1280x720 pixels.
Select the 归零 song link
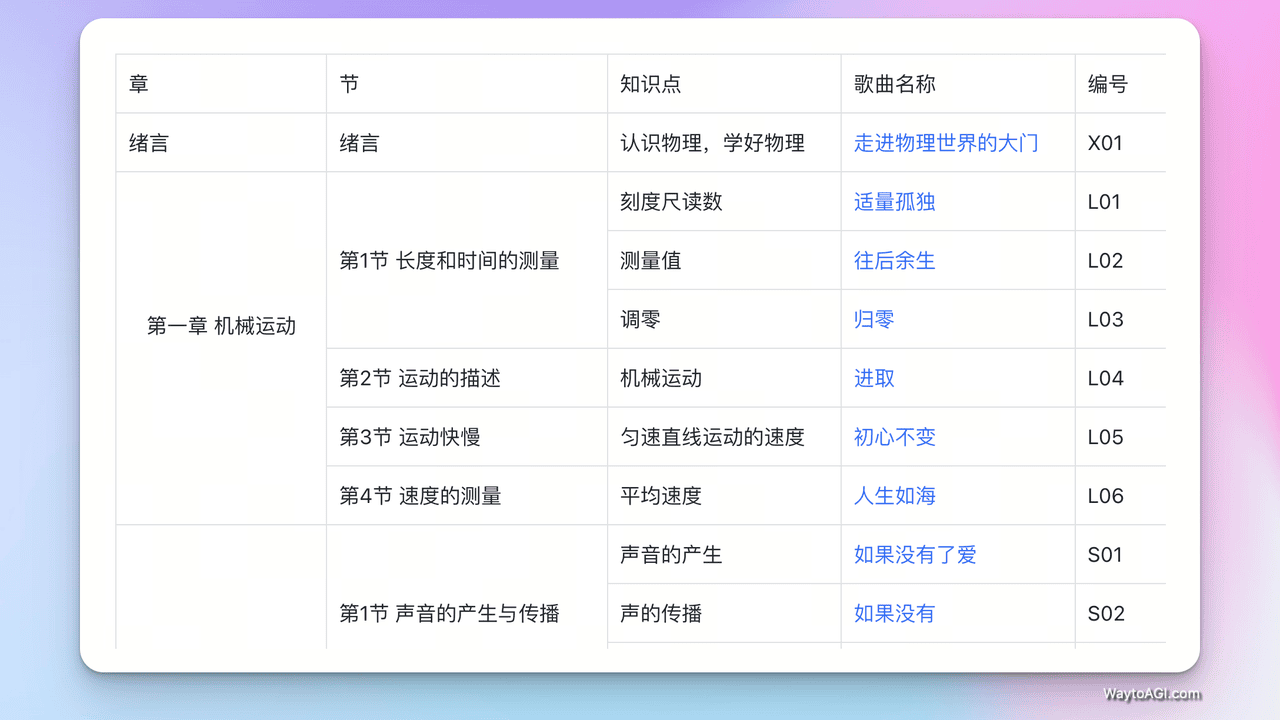pyautogui.click(x=874, y=320)
